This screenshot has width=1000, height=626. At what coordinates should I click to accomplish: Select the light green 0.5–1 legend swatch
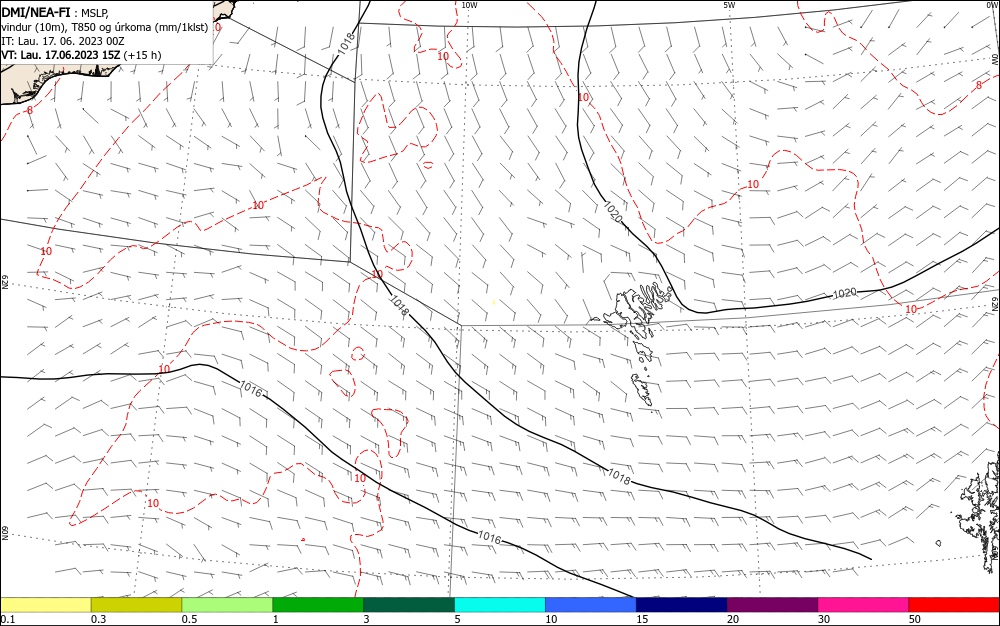227,605
